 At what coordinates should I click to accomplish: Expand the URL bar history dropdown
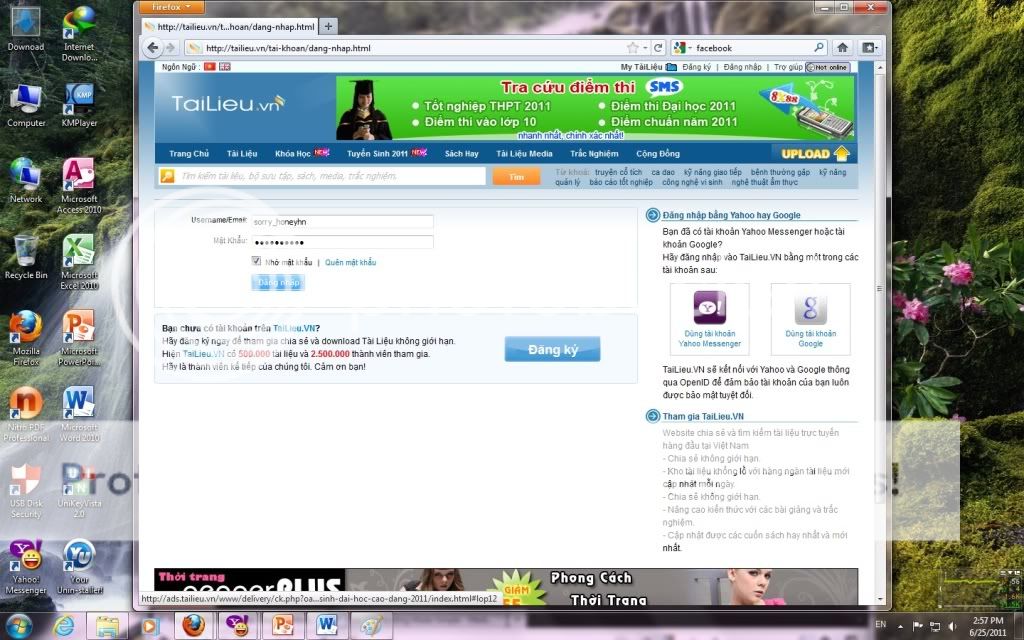pyautogui.click(x=645, y=48)
